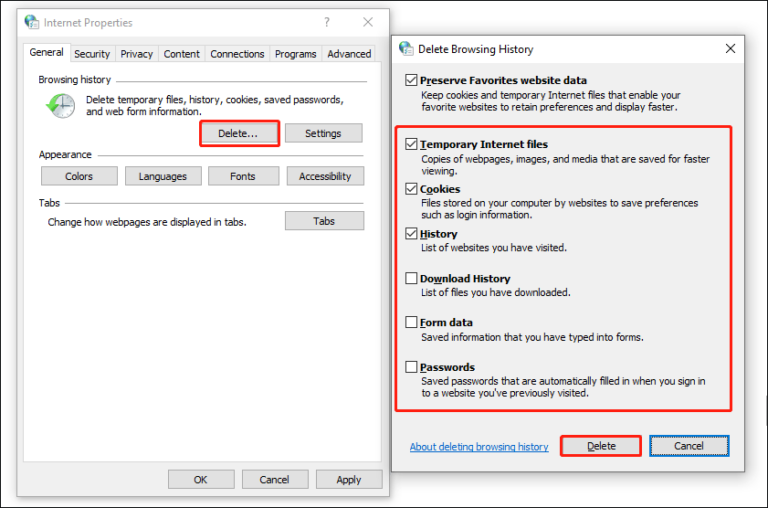
Task: Click the 'Browsing history' section heading
Action: tap(75, 79)
